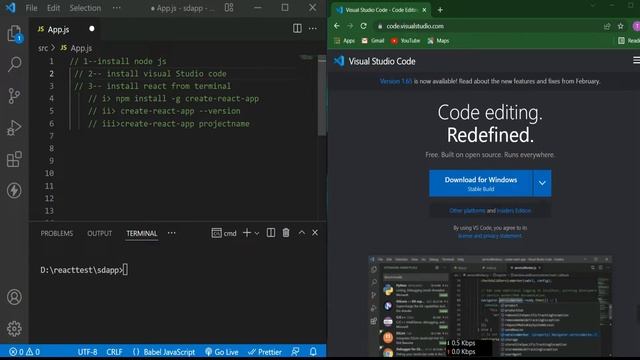The width and height of the screenshot is (640, 360).
Task: Open the Search view in activity bar
Action: (x=14, y=64)
